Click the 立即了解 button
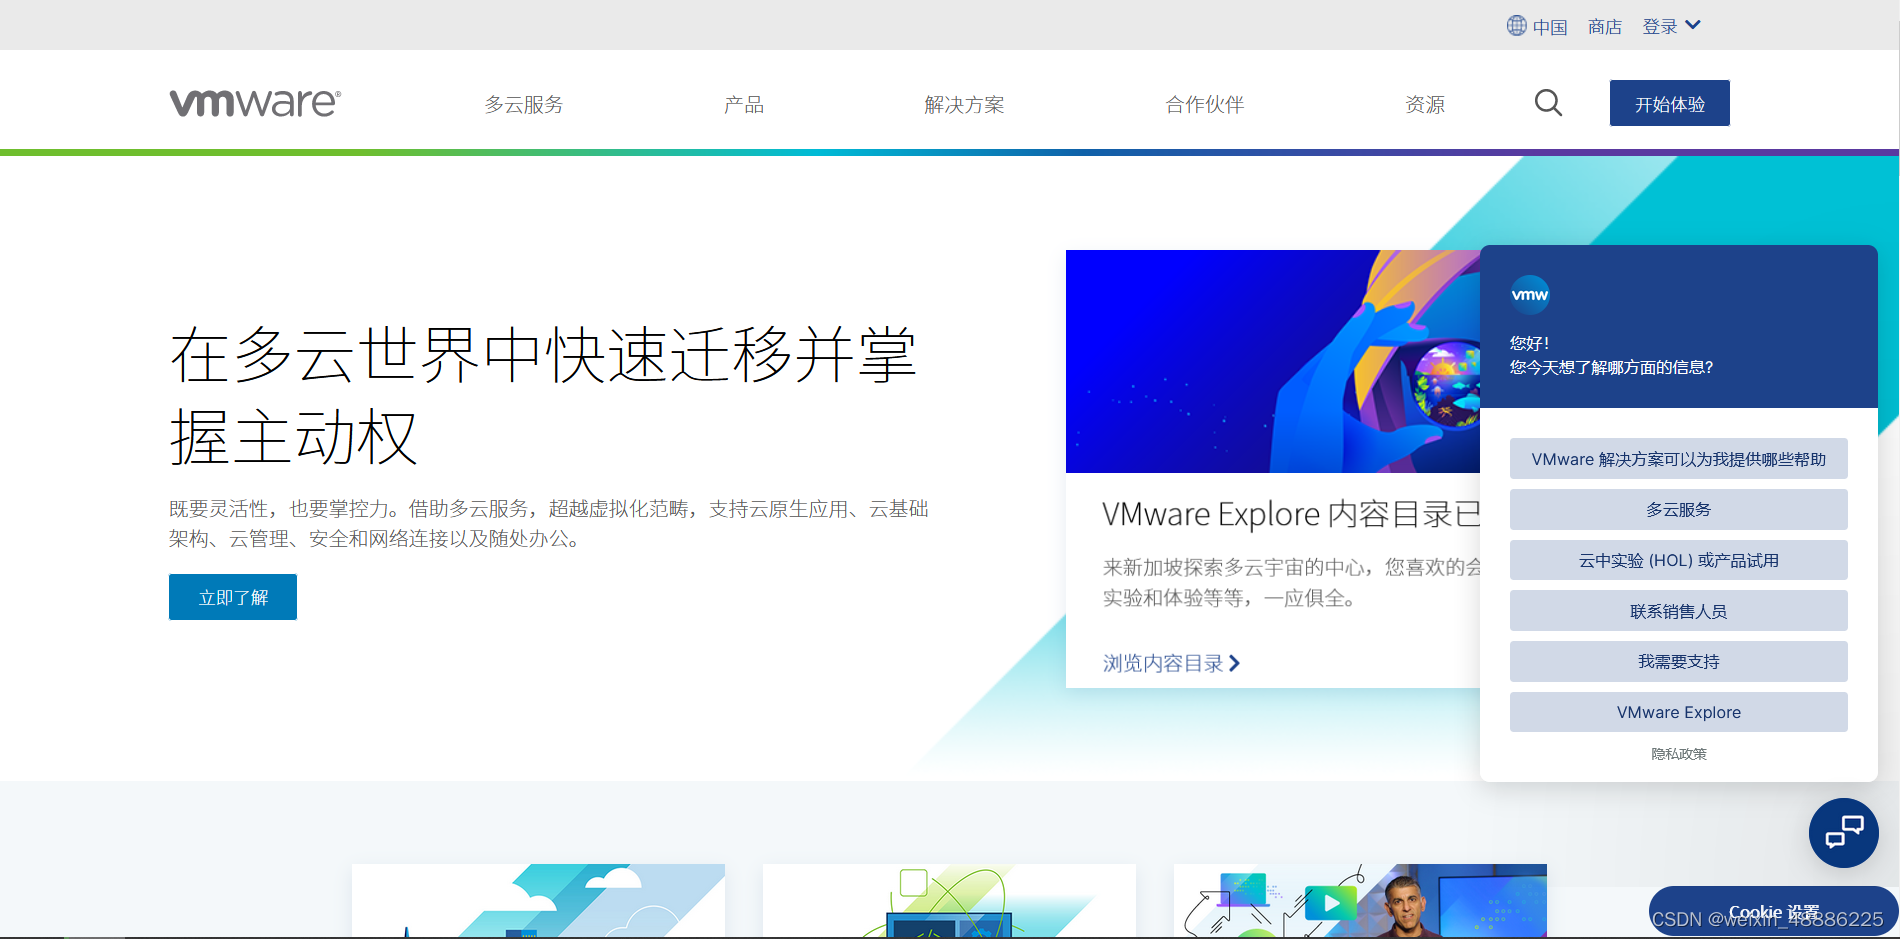 233,597
